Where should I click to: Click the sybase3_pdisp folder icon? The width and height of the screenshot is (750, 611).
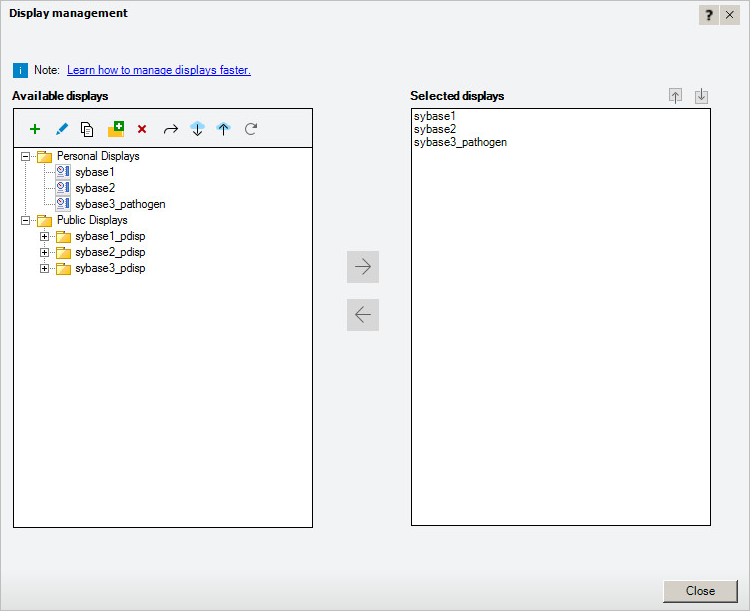pyautogui.click(x=64, y=269)
